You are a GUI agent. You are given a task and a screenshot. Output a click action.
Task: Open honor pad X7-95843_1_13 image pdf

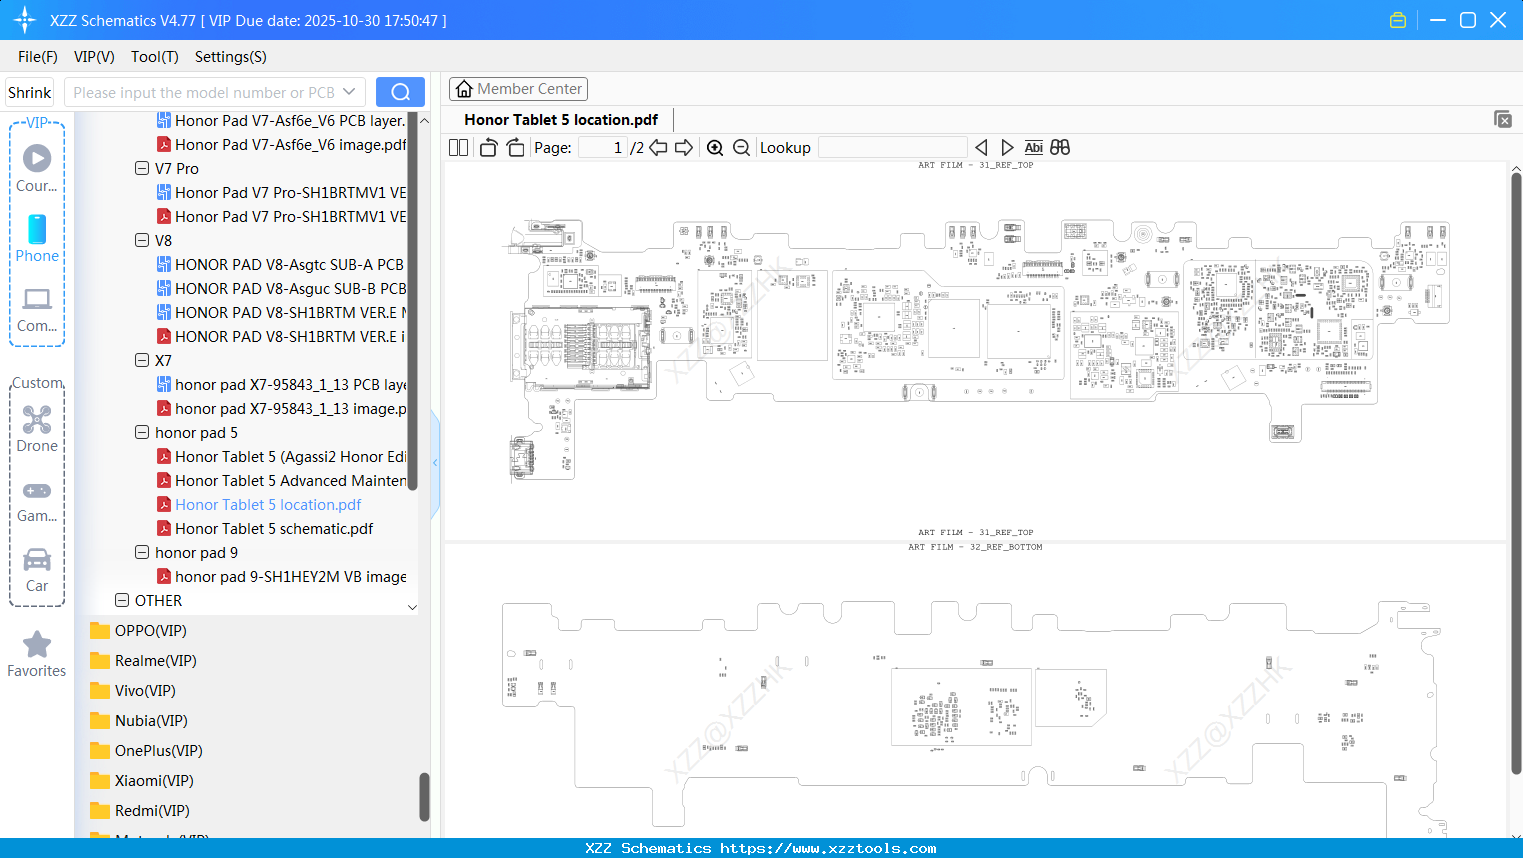(282, 408)
